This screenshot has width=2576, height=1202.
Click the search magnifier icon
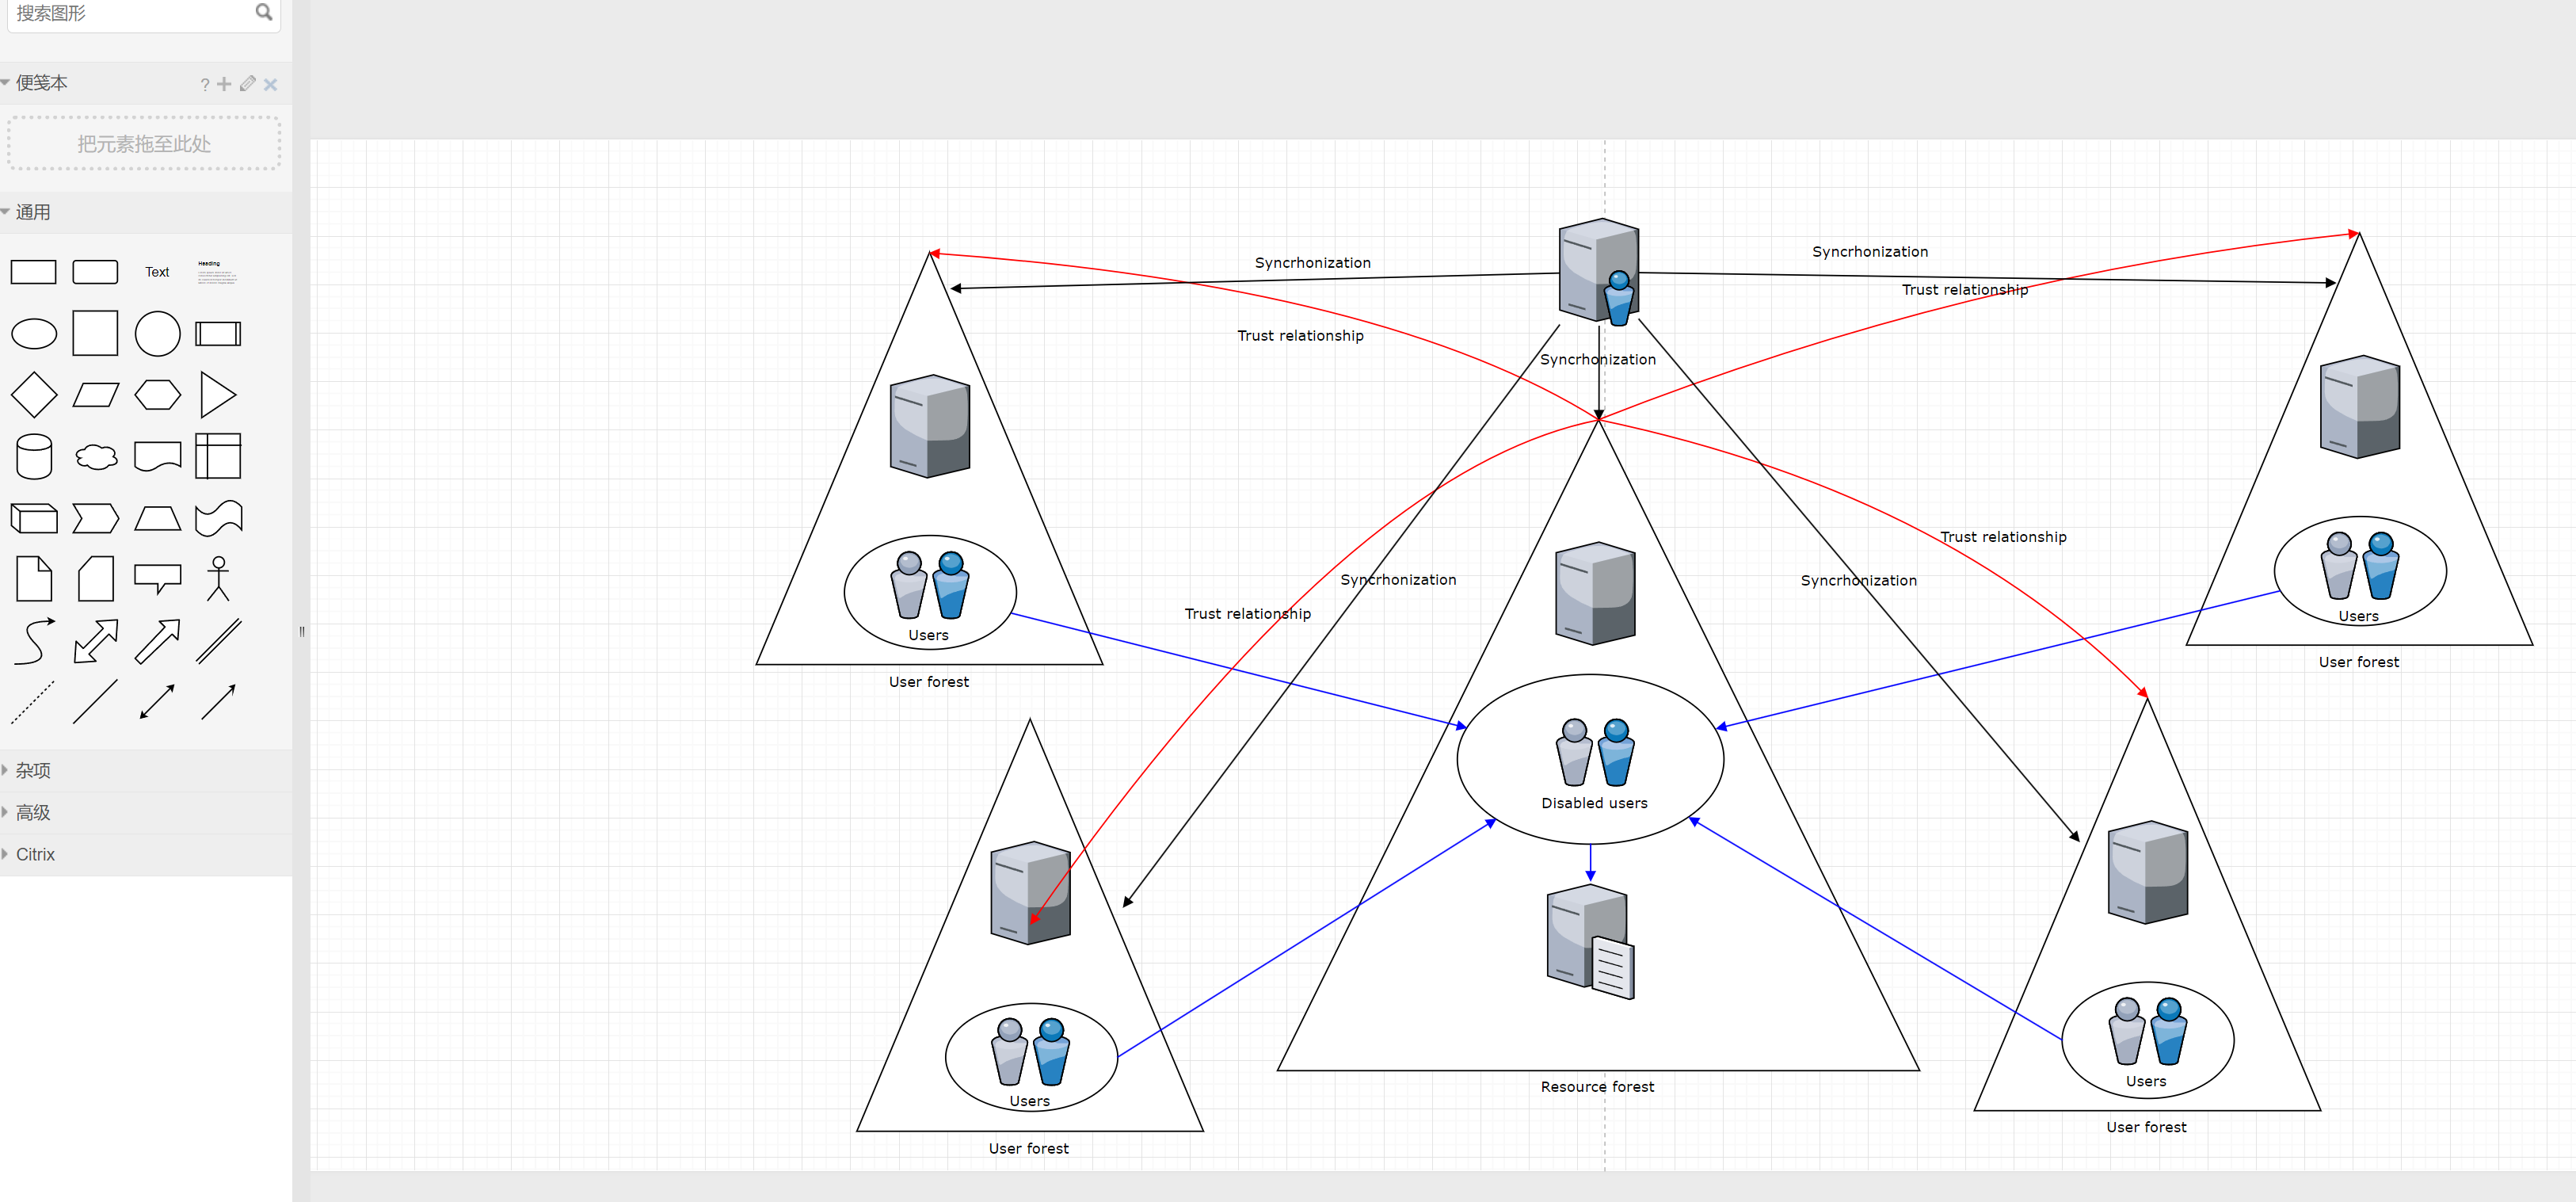tap(263, 12)
